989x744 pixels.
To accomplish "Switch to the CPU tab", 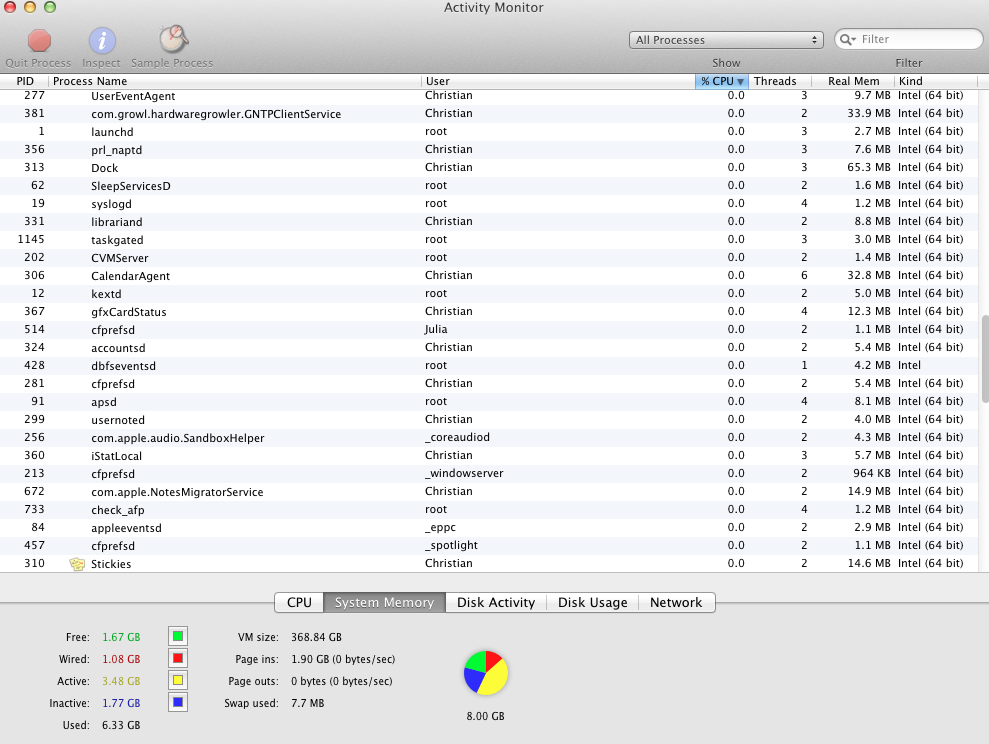I will [x=299, y=602].
